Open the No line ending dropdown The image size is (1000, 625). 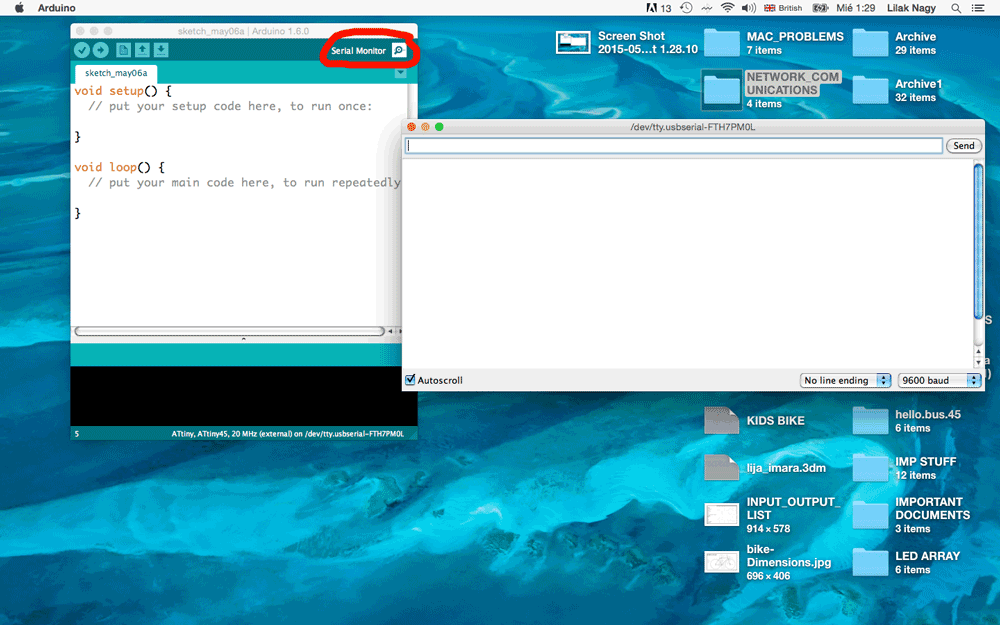(845, 380)
